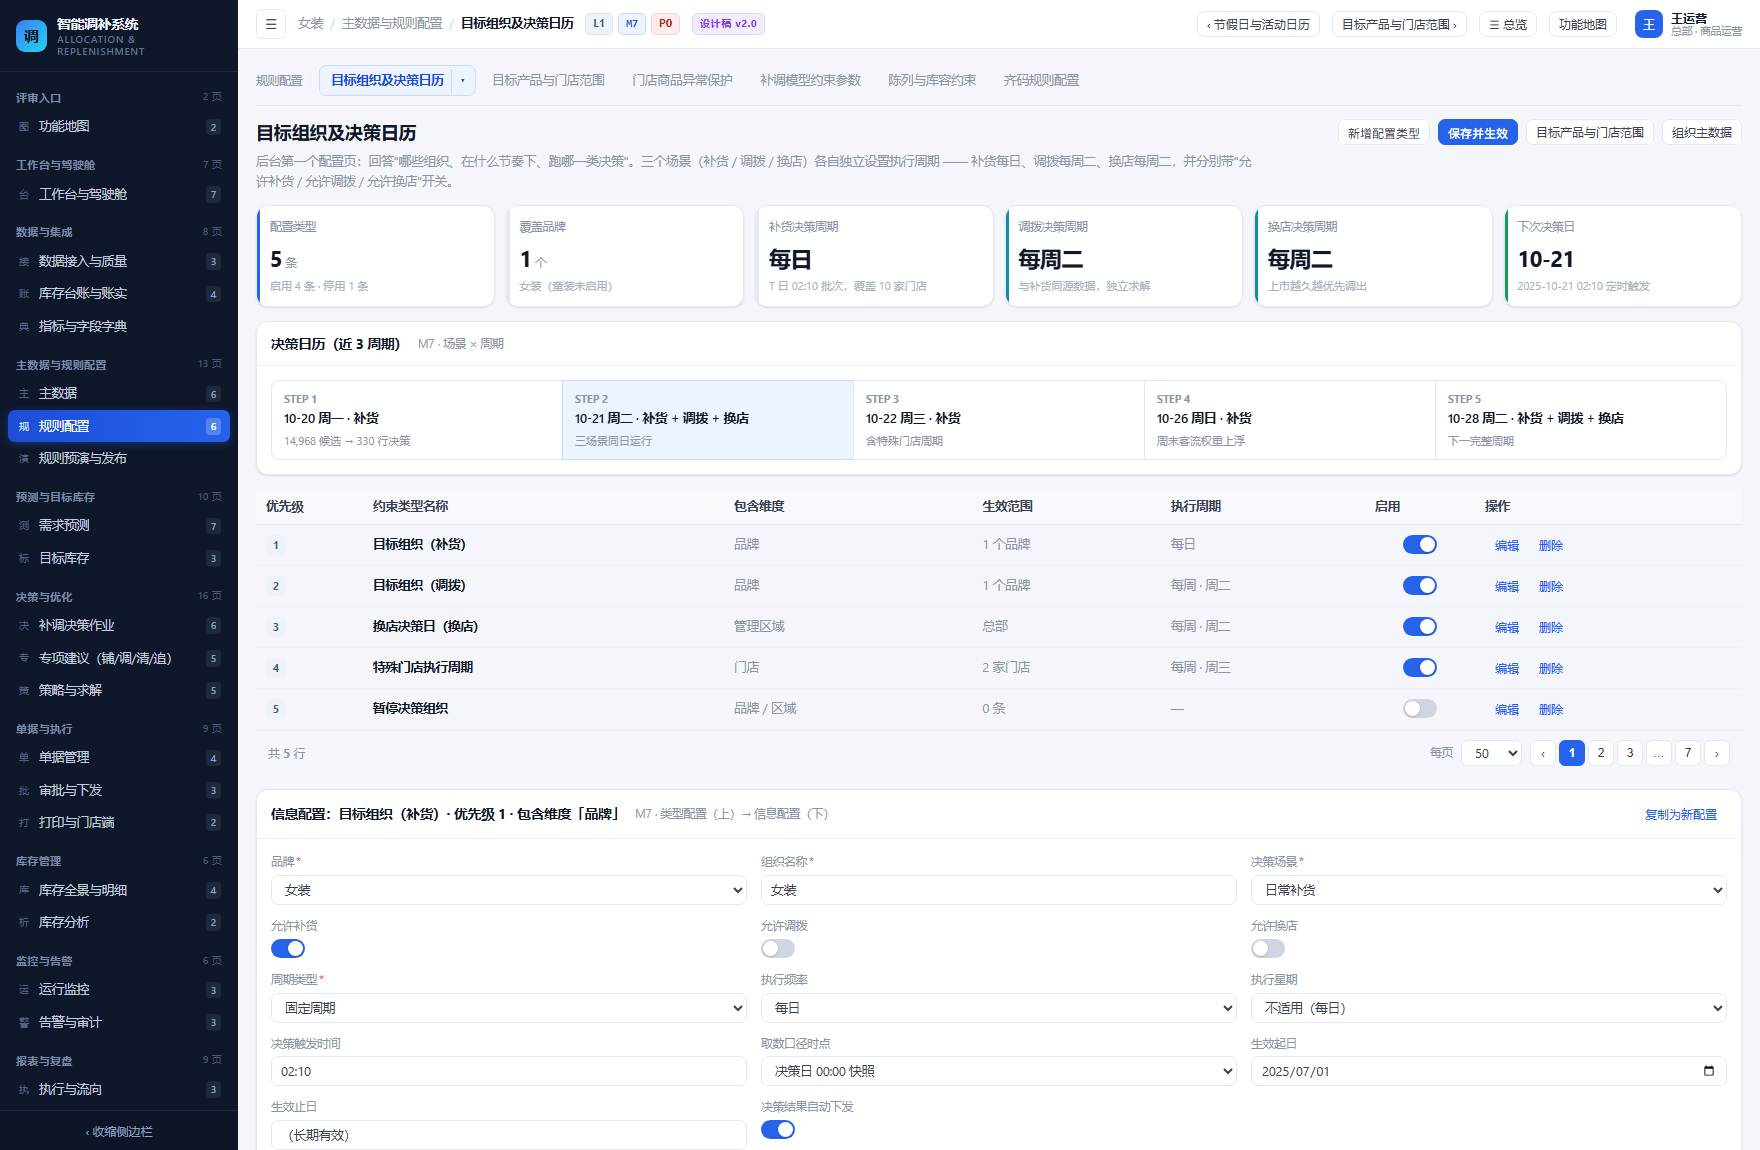Switch to the 齐码规则配置 tab
1760x1150 pixels.
point(1041,80)
